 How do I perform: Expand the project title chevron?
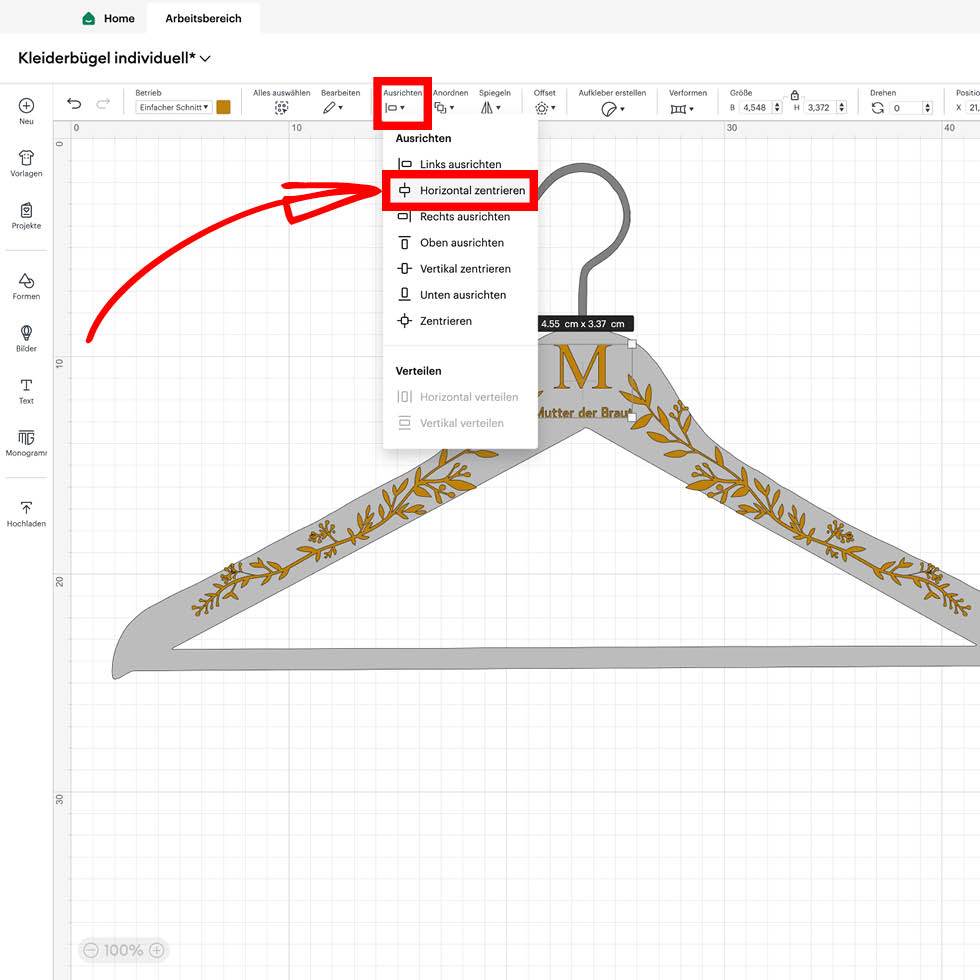(206, 59)
